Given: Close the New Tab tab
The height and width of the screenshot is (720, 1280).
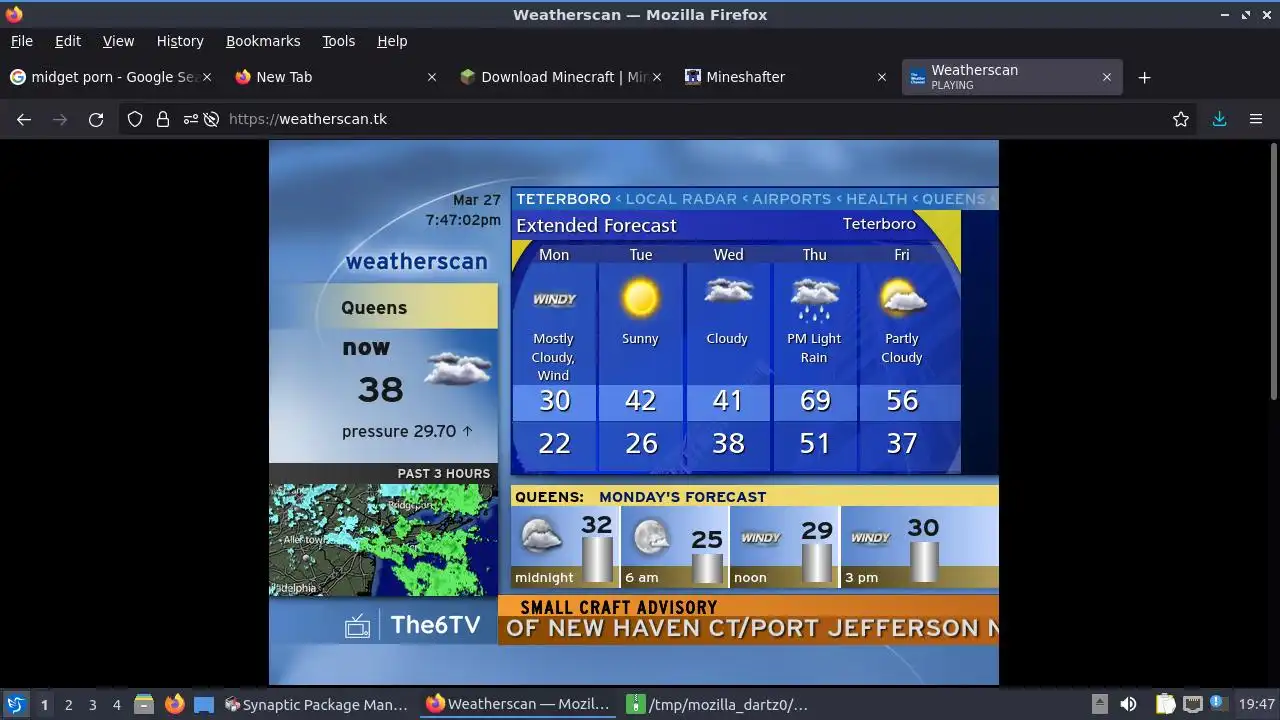Looking at the screenshot, I should pyautogui.click(x=432, y=77).
